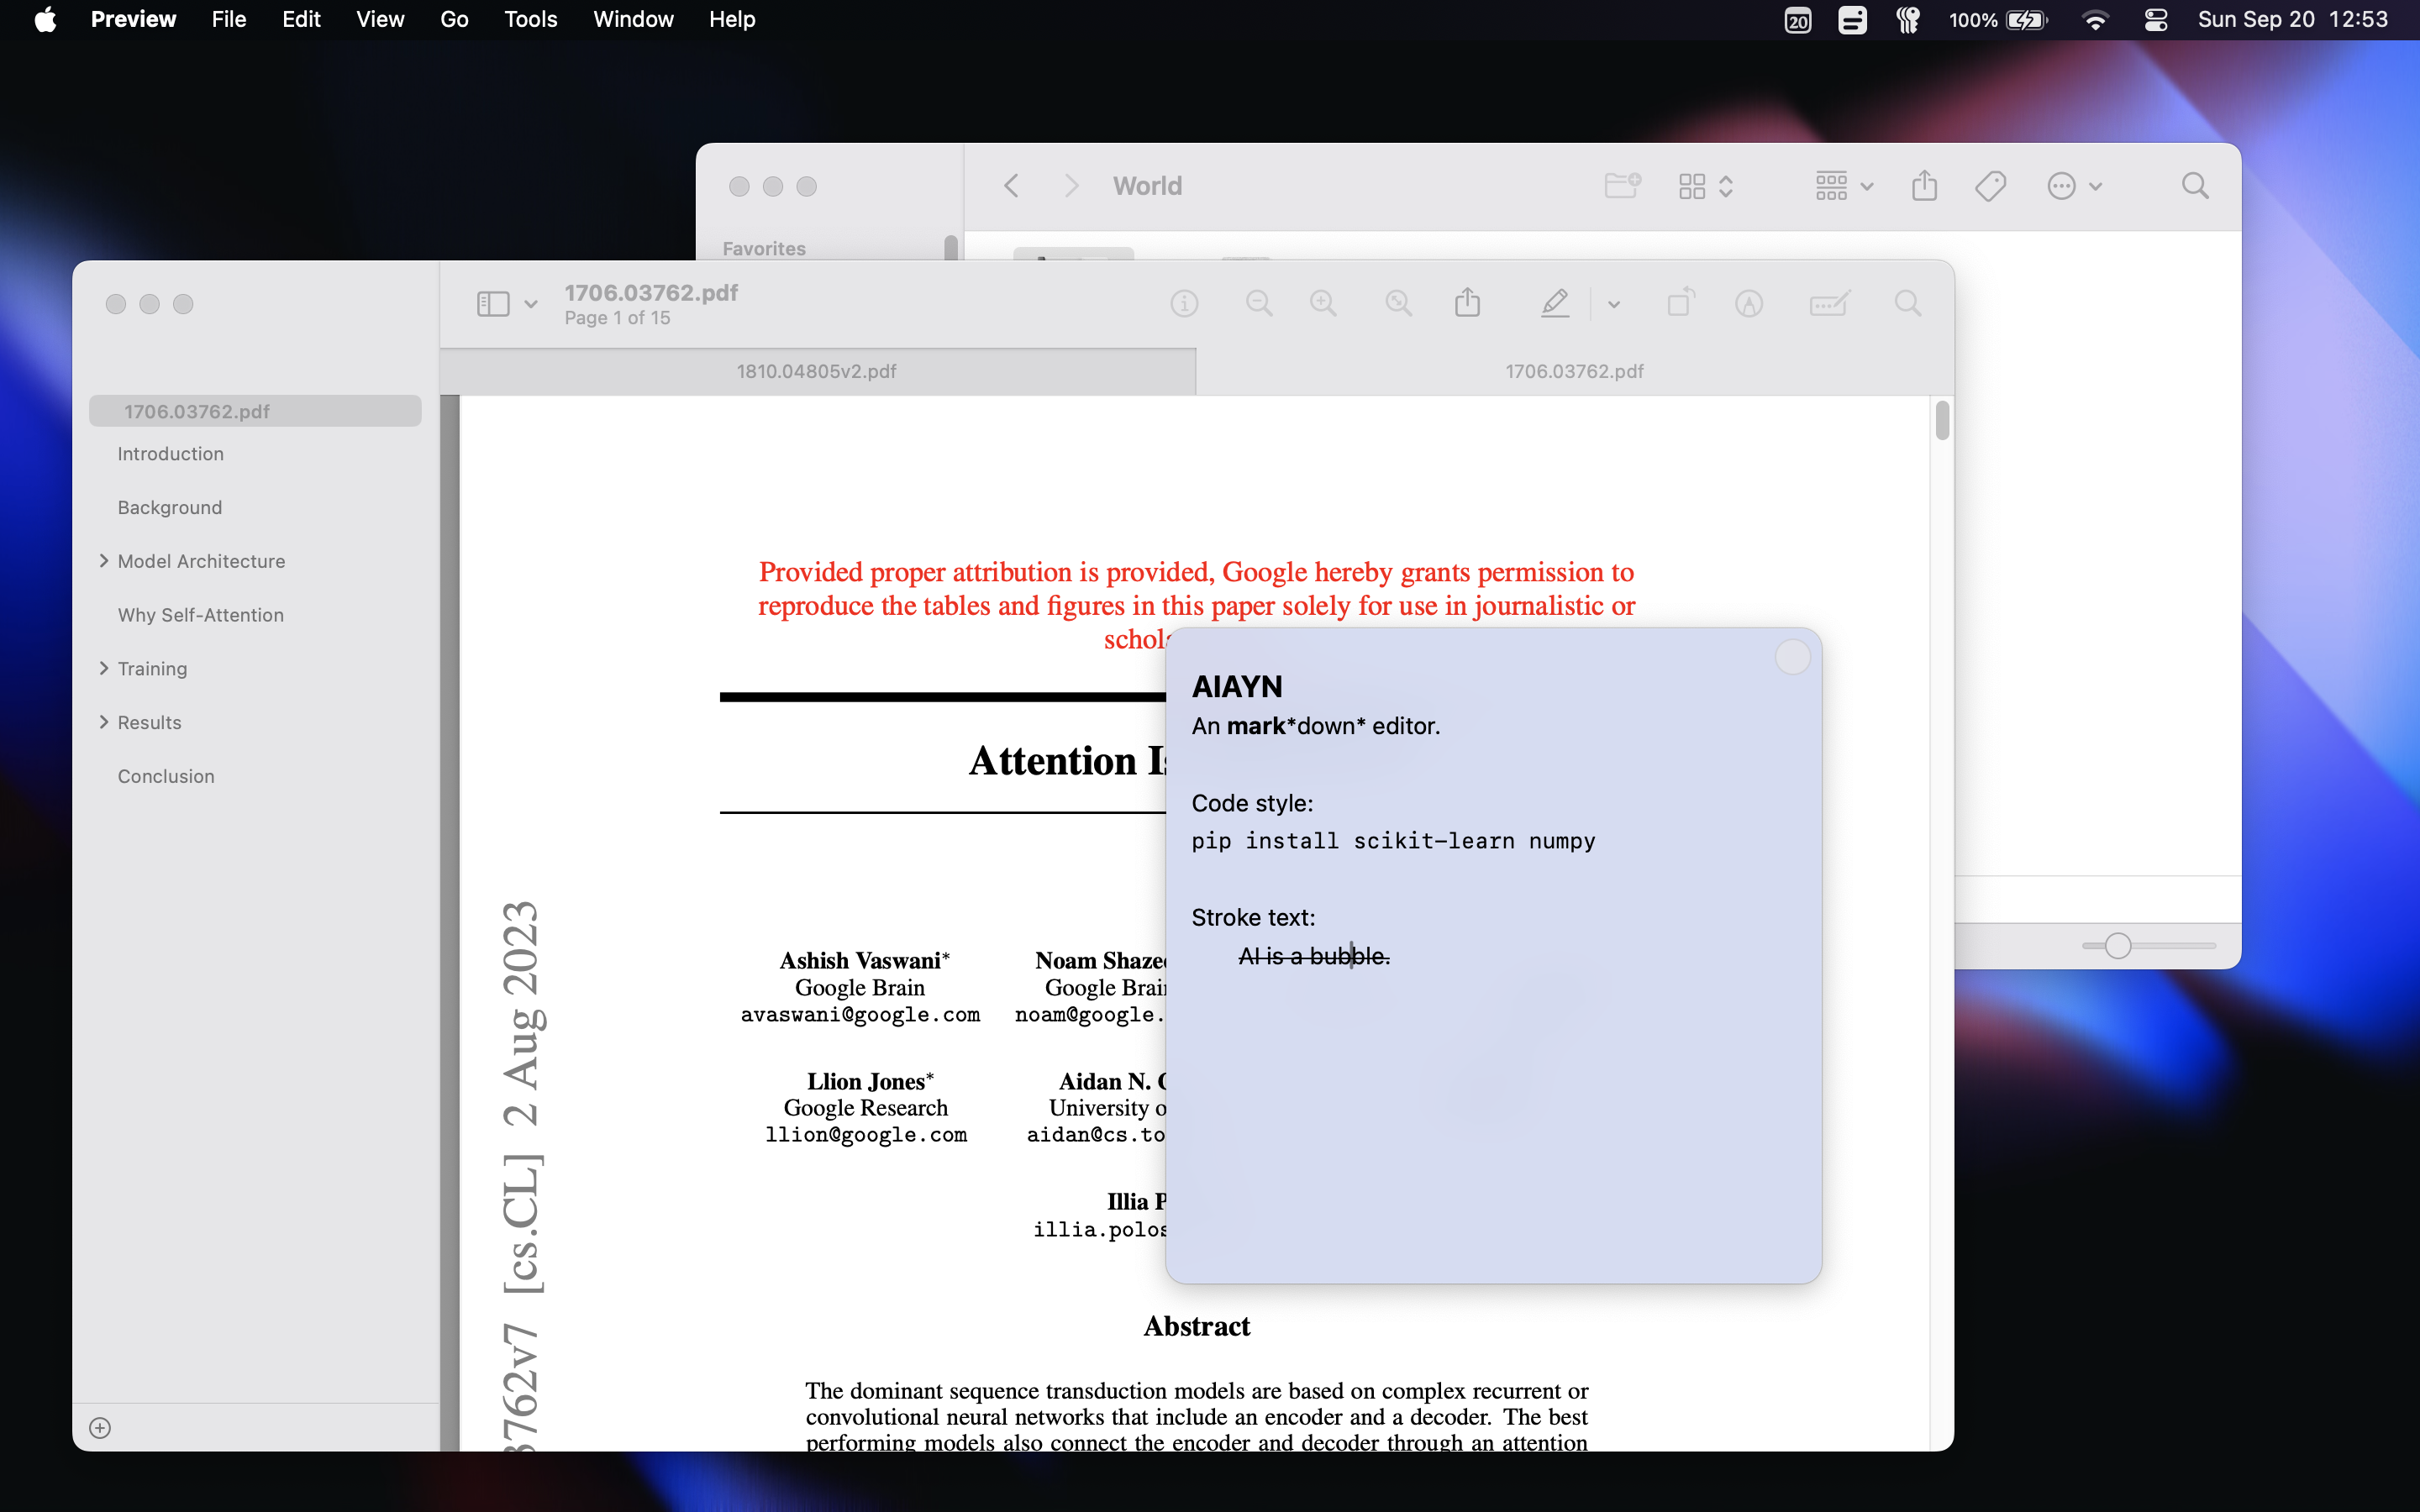2420x1512 pixels.
Task: Open Finder group-by options dropdown
Action: pyautogui.click(x=1844, y=186)
